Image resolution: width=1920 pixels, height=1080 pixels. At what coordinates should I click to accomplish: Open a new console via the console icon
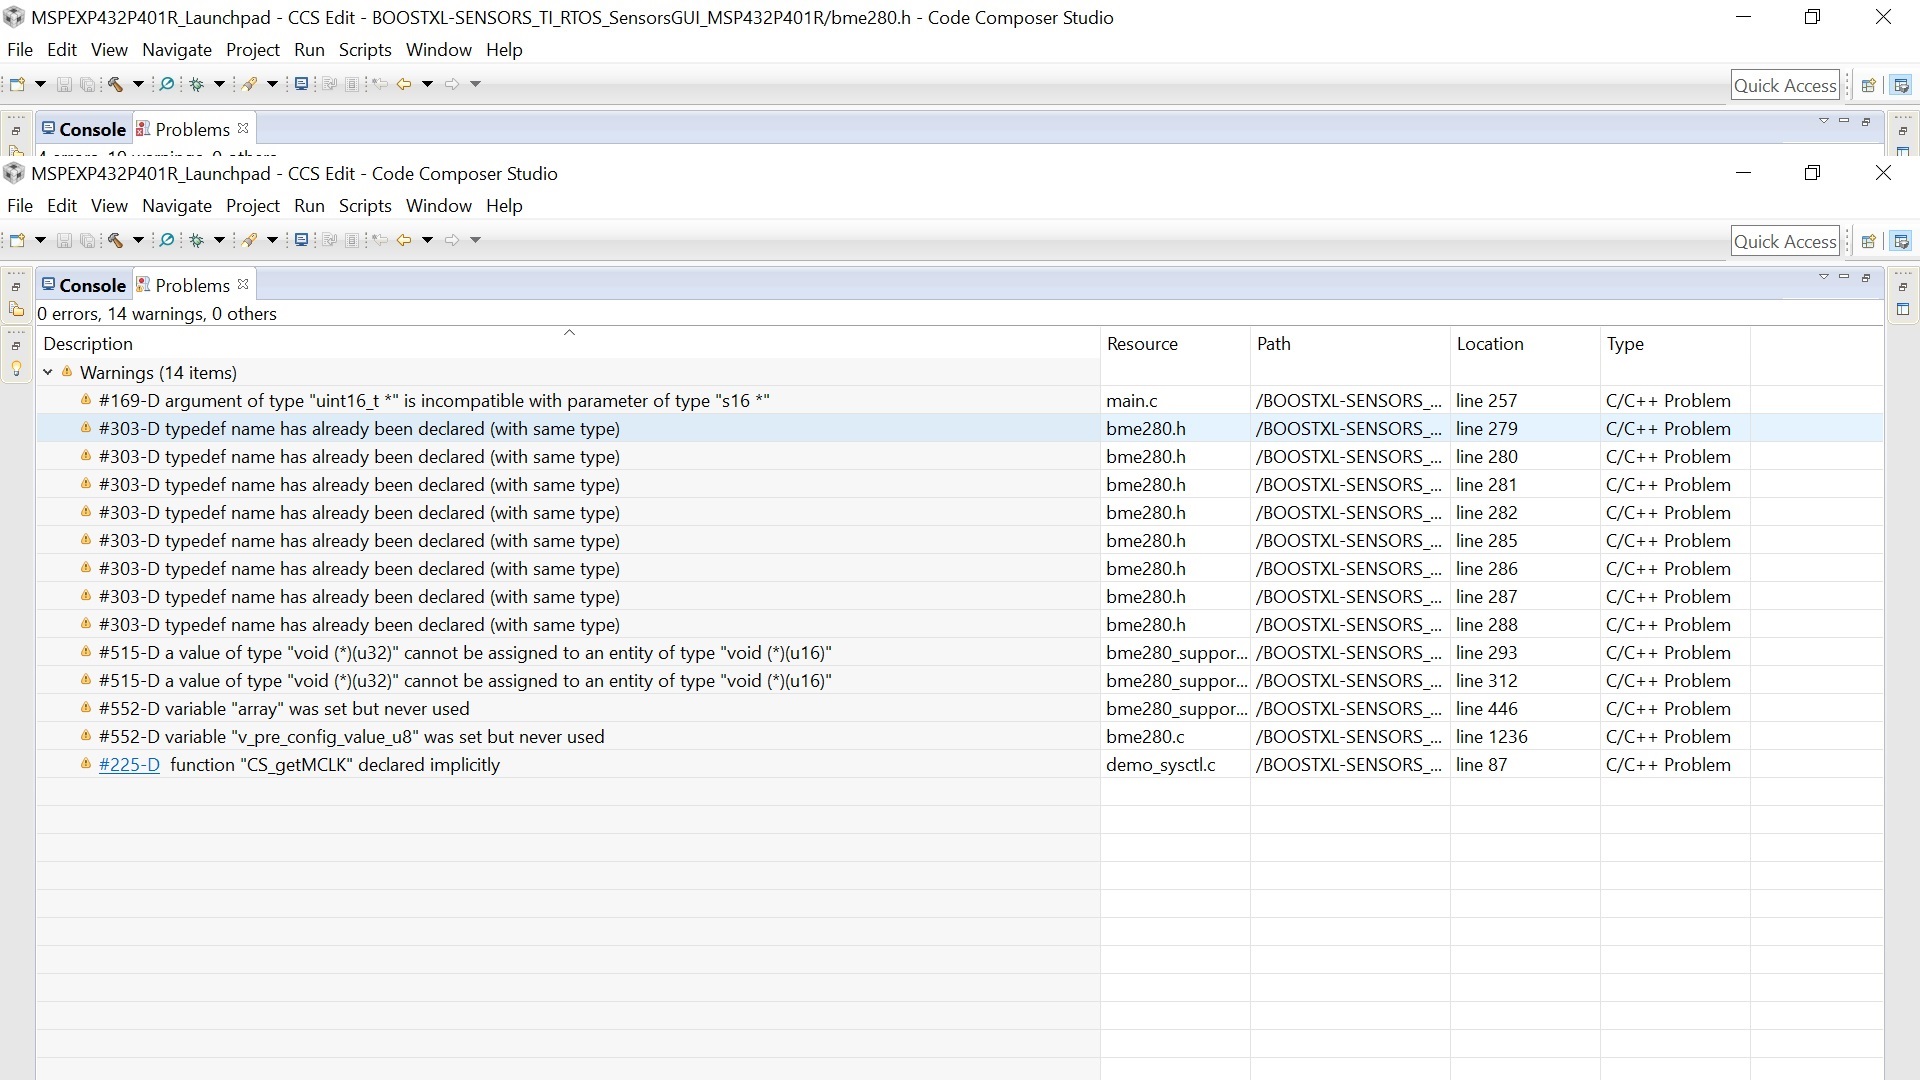click(302, 240)
